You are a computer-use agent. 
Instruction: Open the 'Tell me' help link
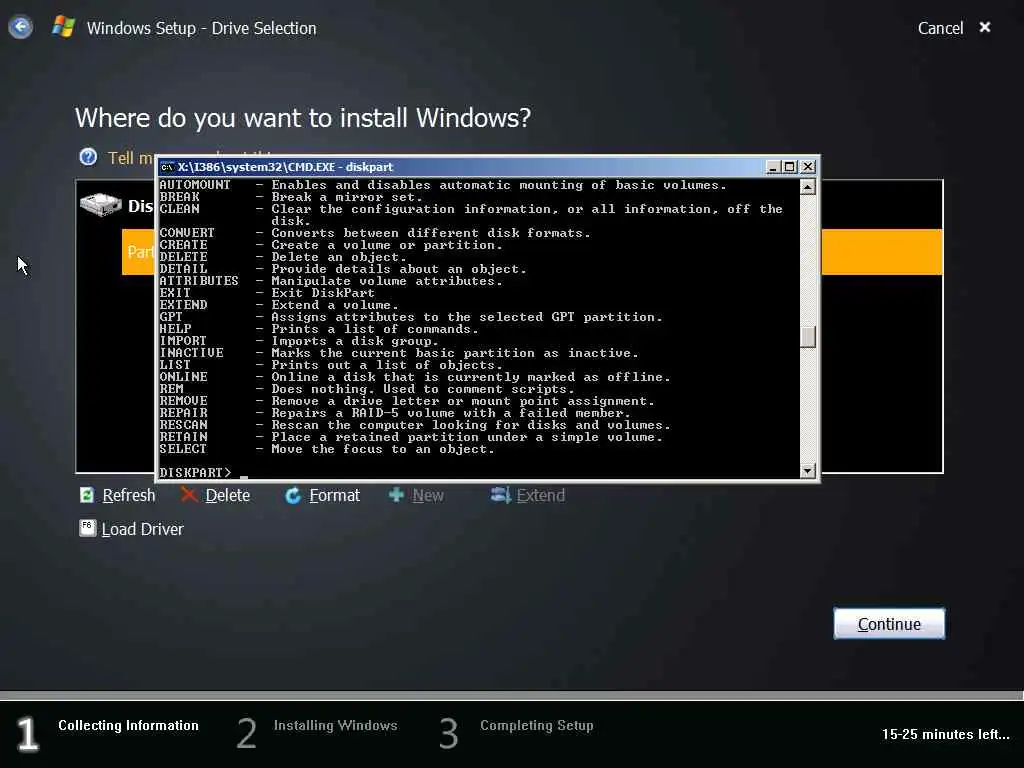[131, 158]
